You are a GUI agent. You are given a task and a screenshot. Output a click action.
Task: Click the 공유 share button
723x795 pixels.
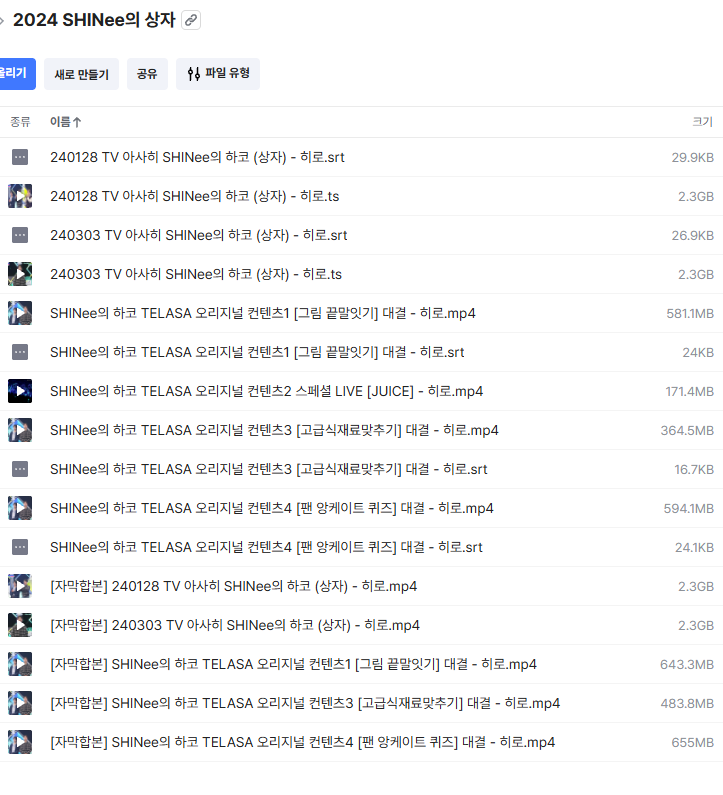(x=147, y=74)
